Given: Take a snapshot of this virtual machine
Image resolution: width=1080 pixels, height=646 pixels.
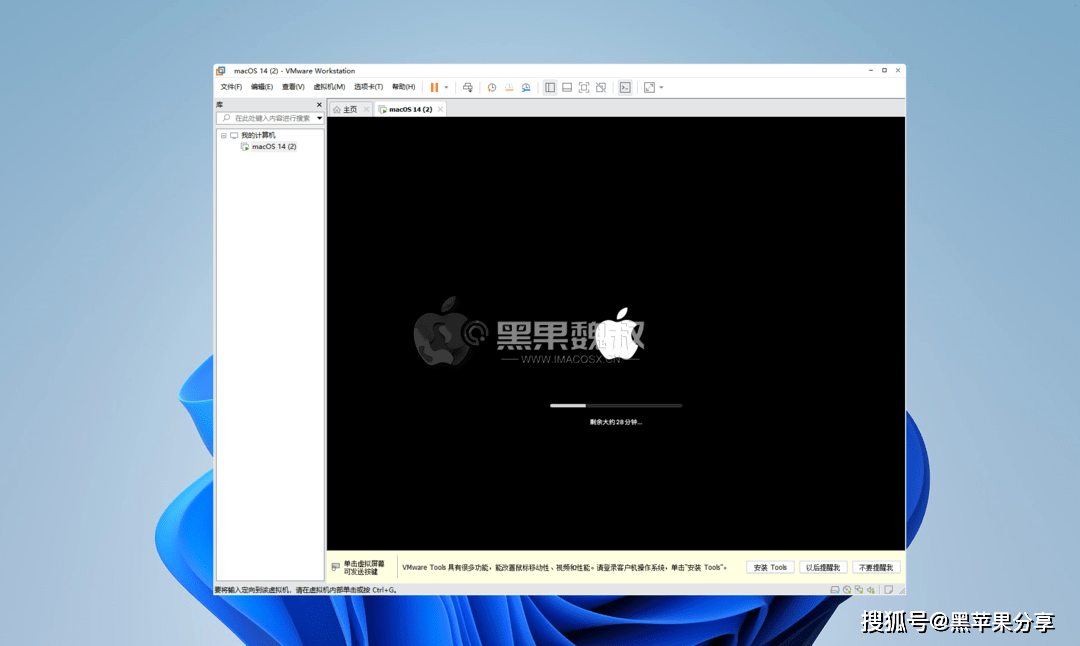Looking at the screenshot, I should click(x=492, y=87).
